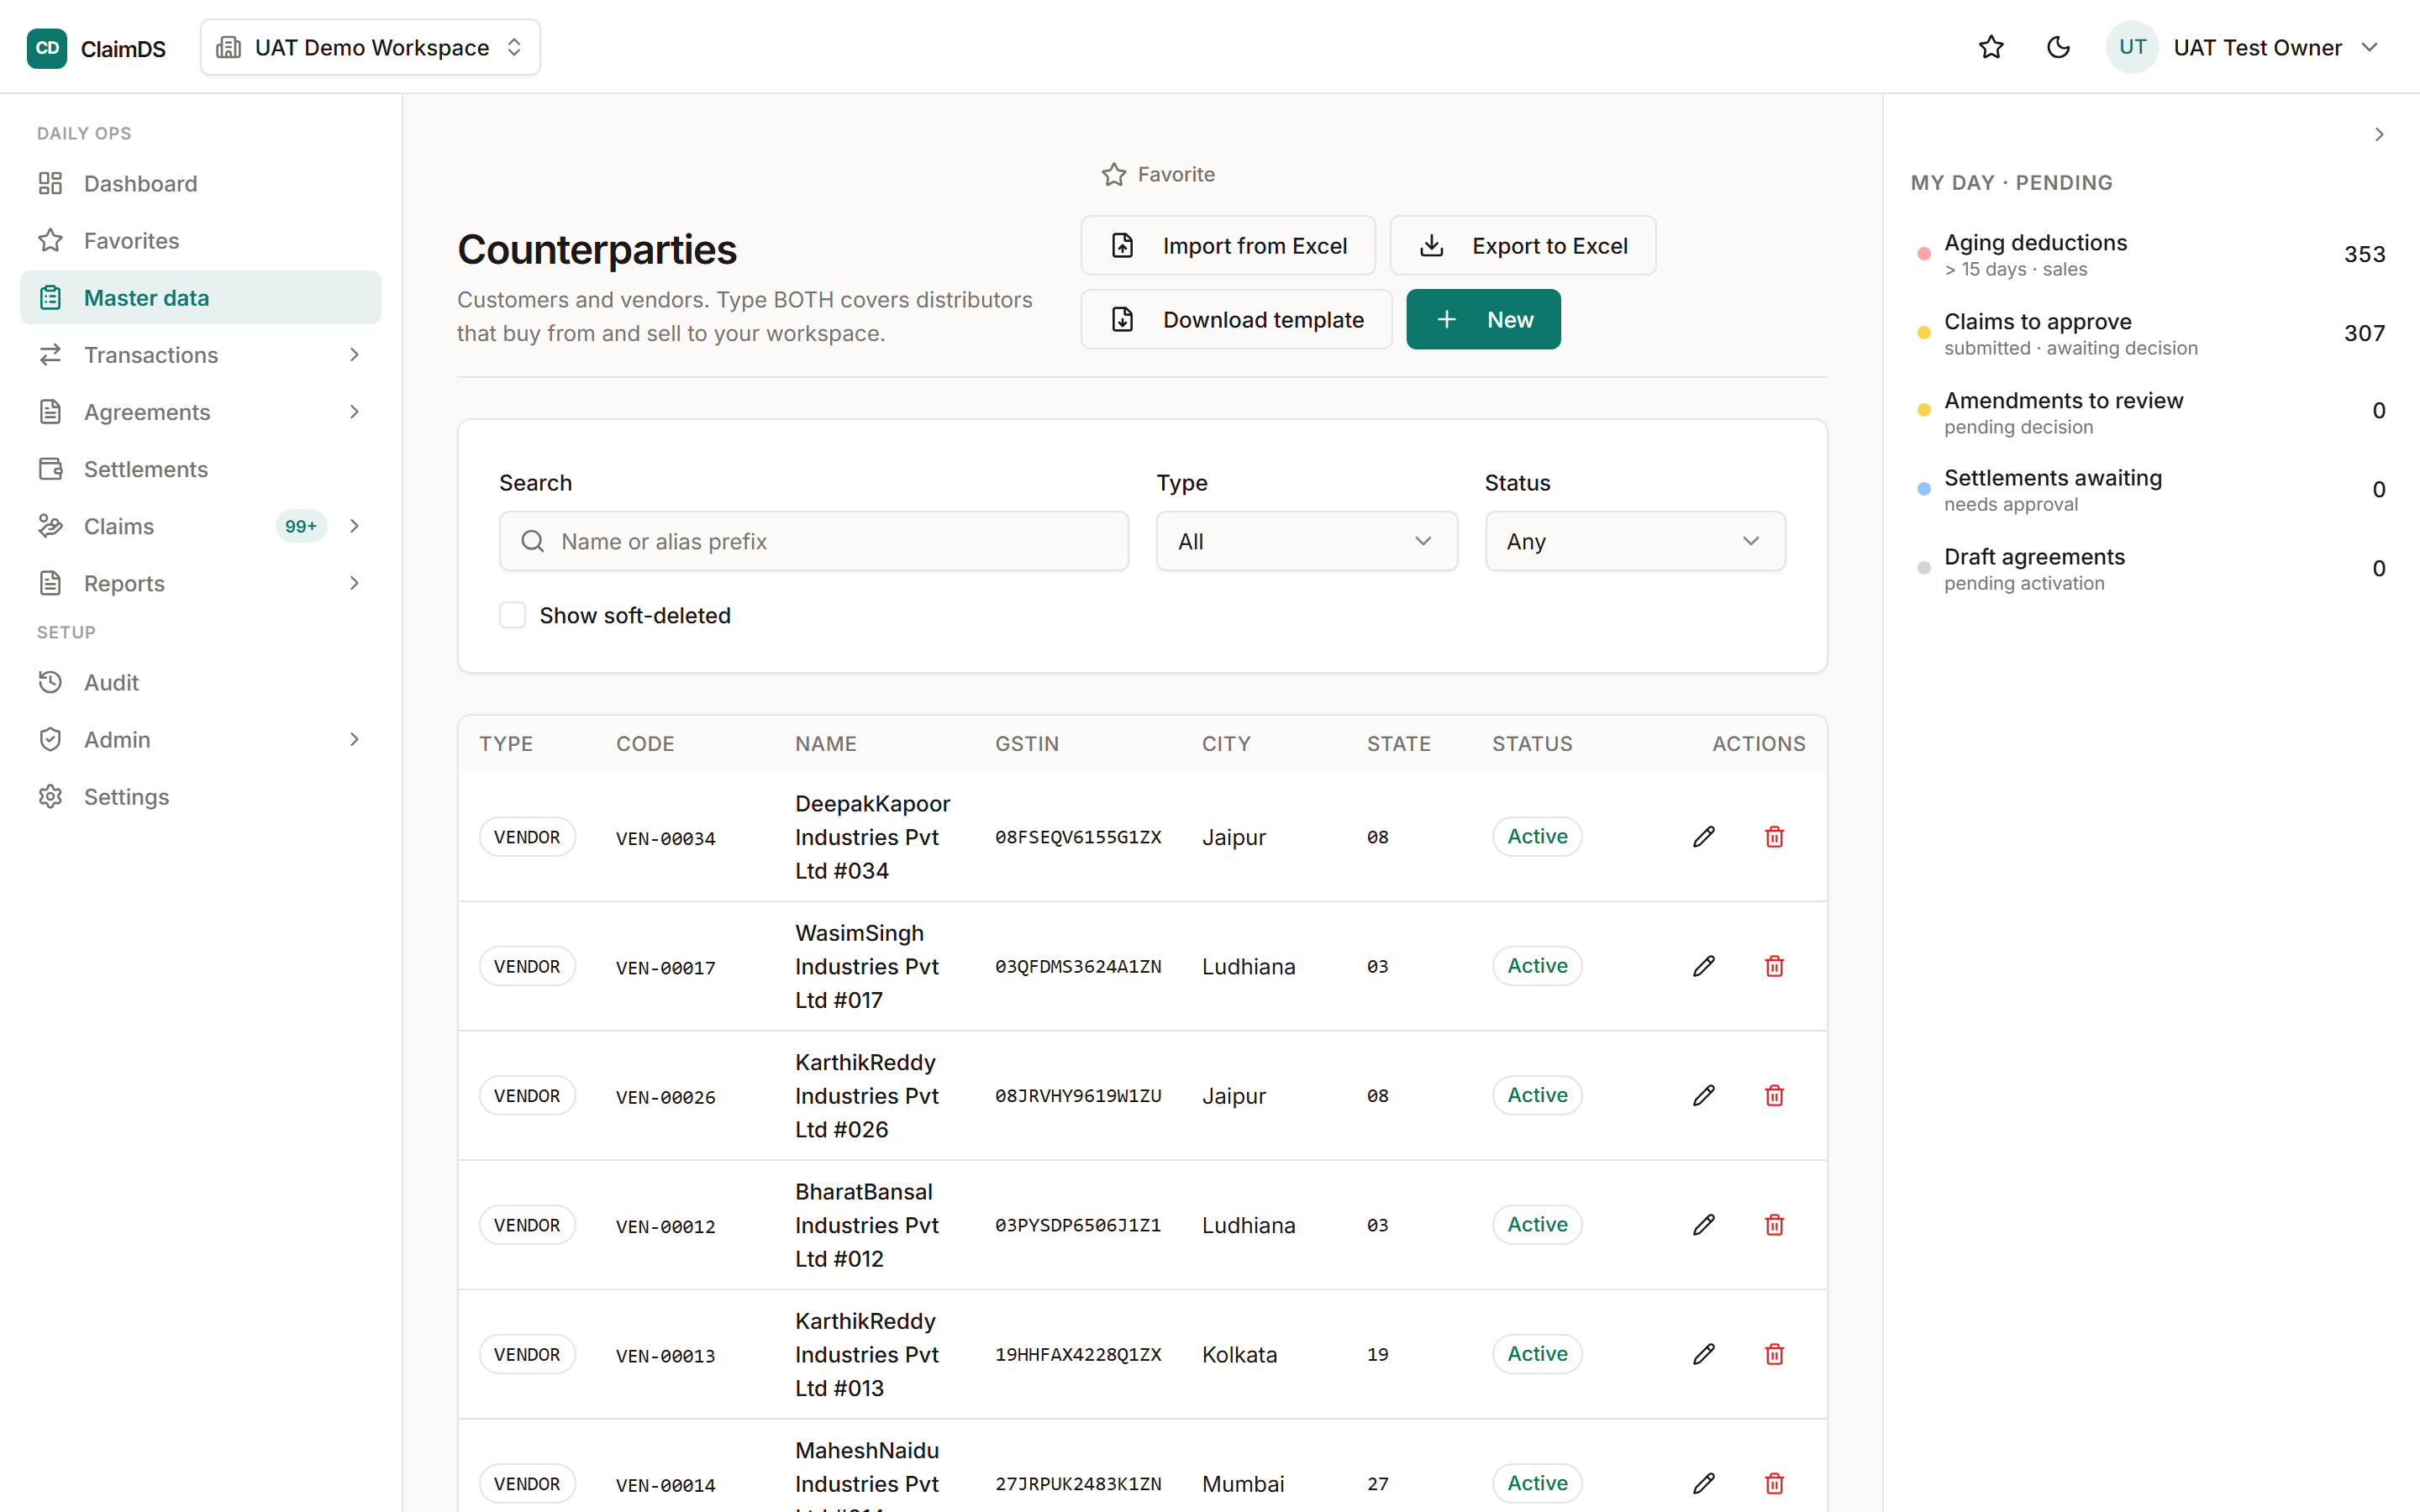Click the red Aging deductions status dot
Image resolution: width=2420 pixels, height=1512 pixels.
coord(1923,254)
